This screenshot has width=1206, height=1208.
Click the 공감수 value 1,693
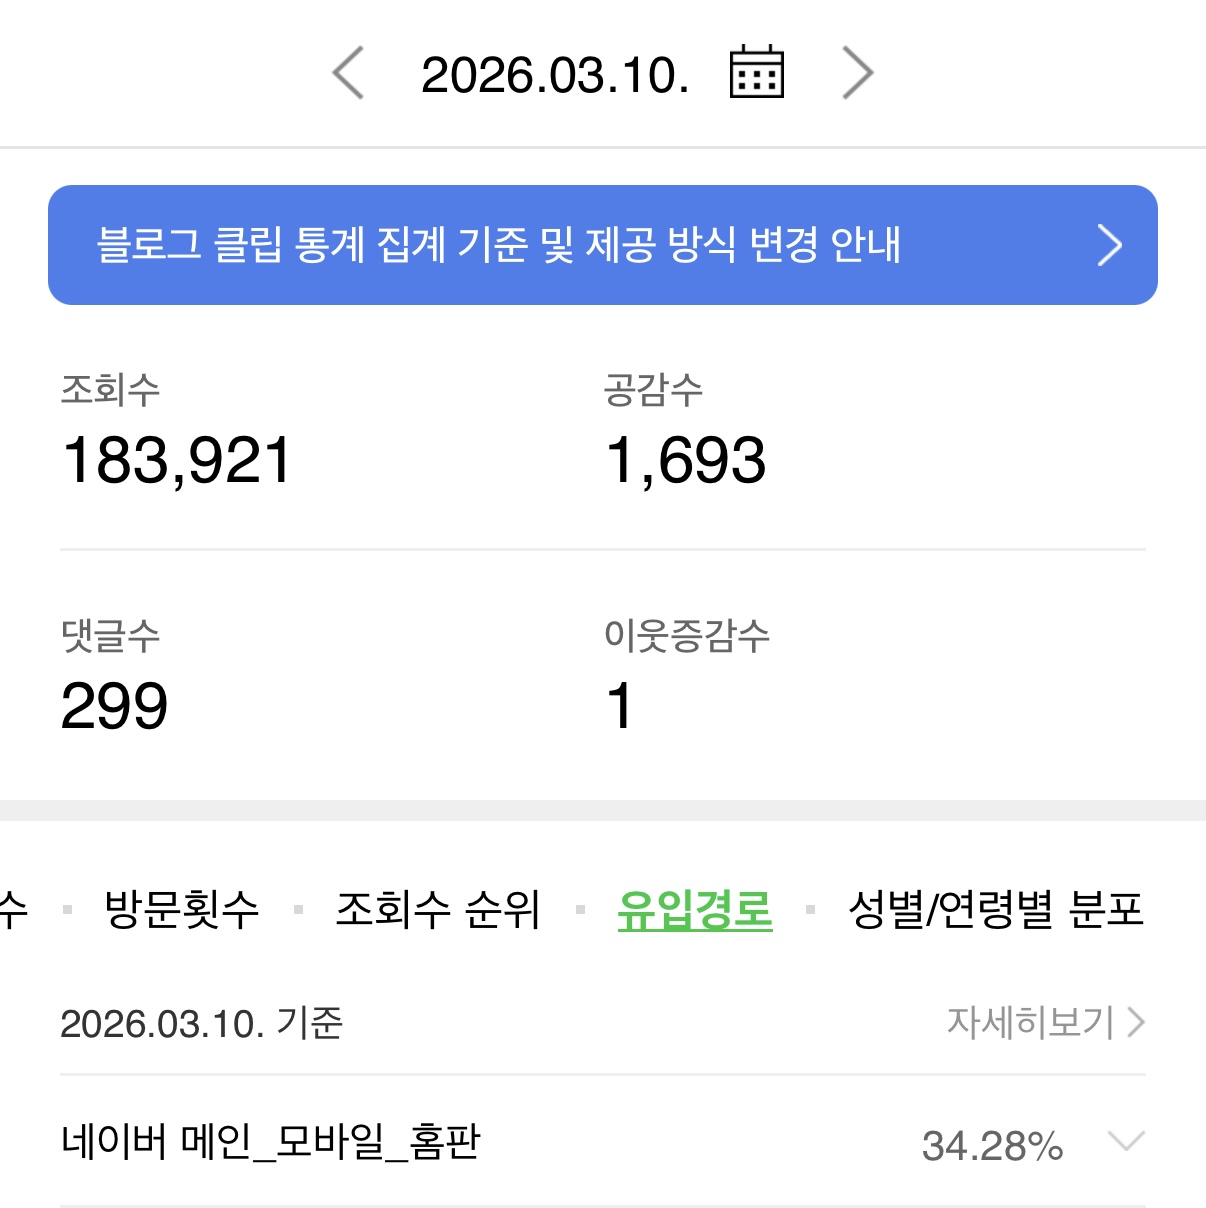[x=686, y=461]
